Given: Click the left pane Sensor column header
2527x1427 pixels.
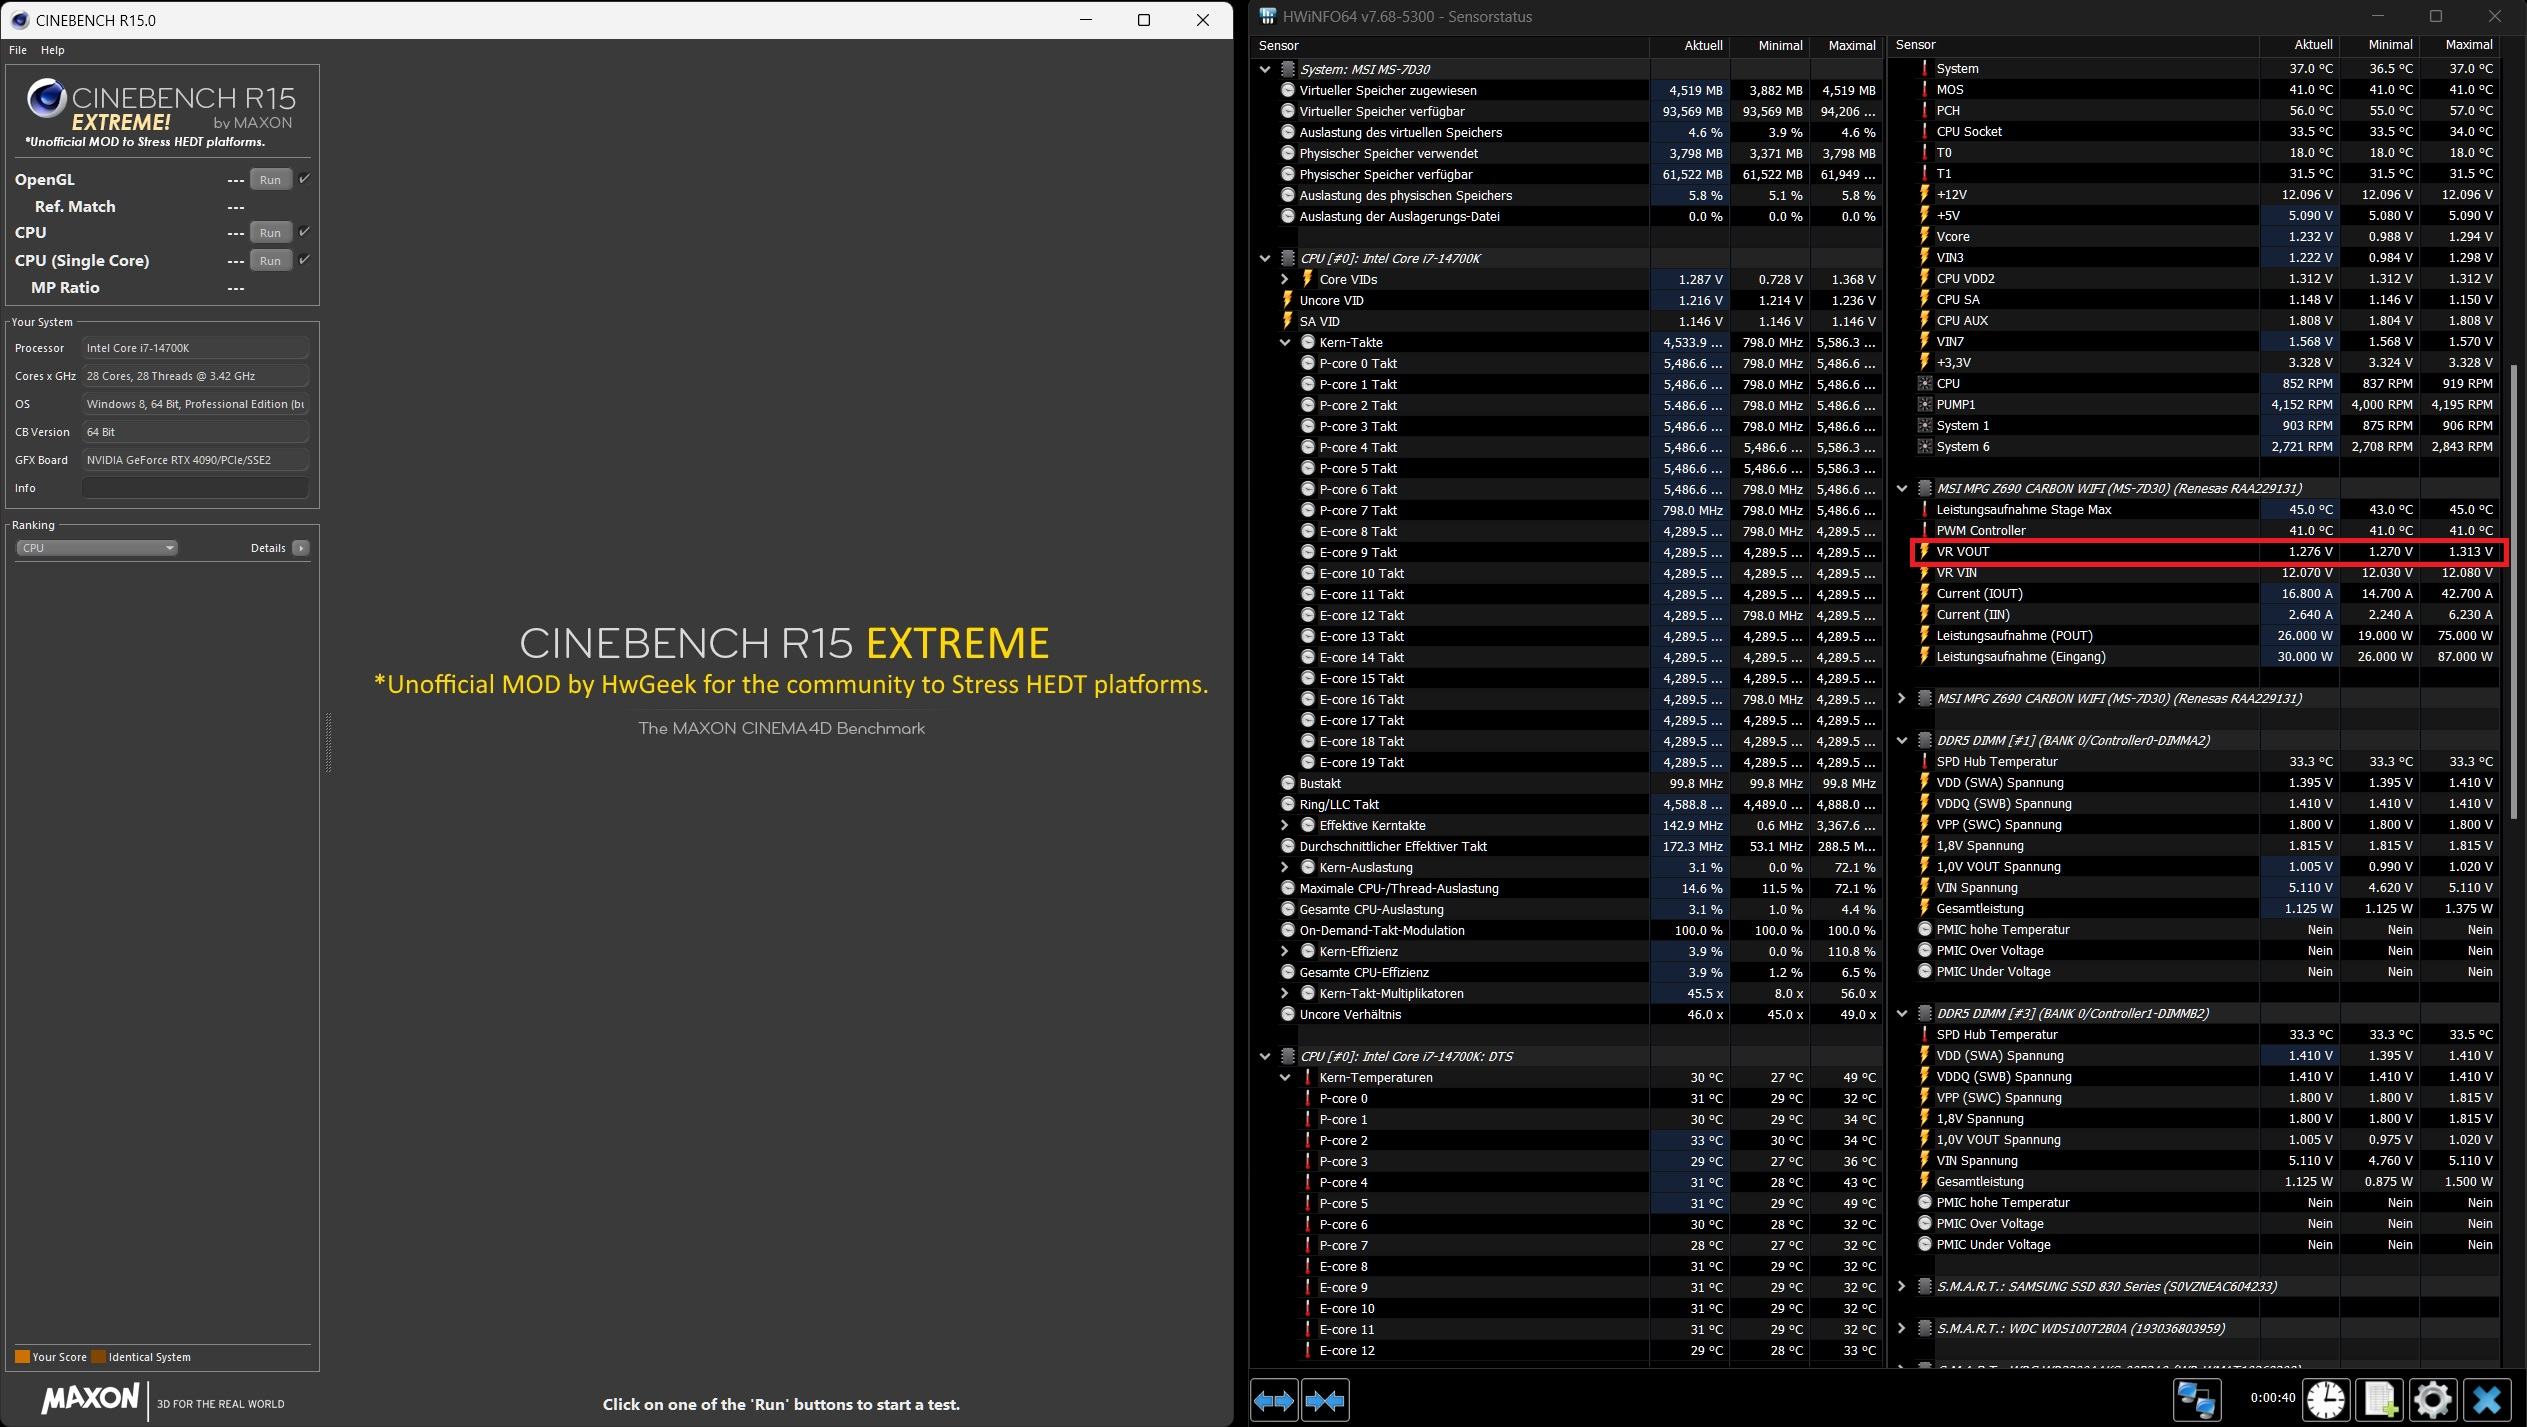Looking at the screenshot, I should [1450, 45].
